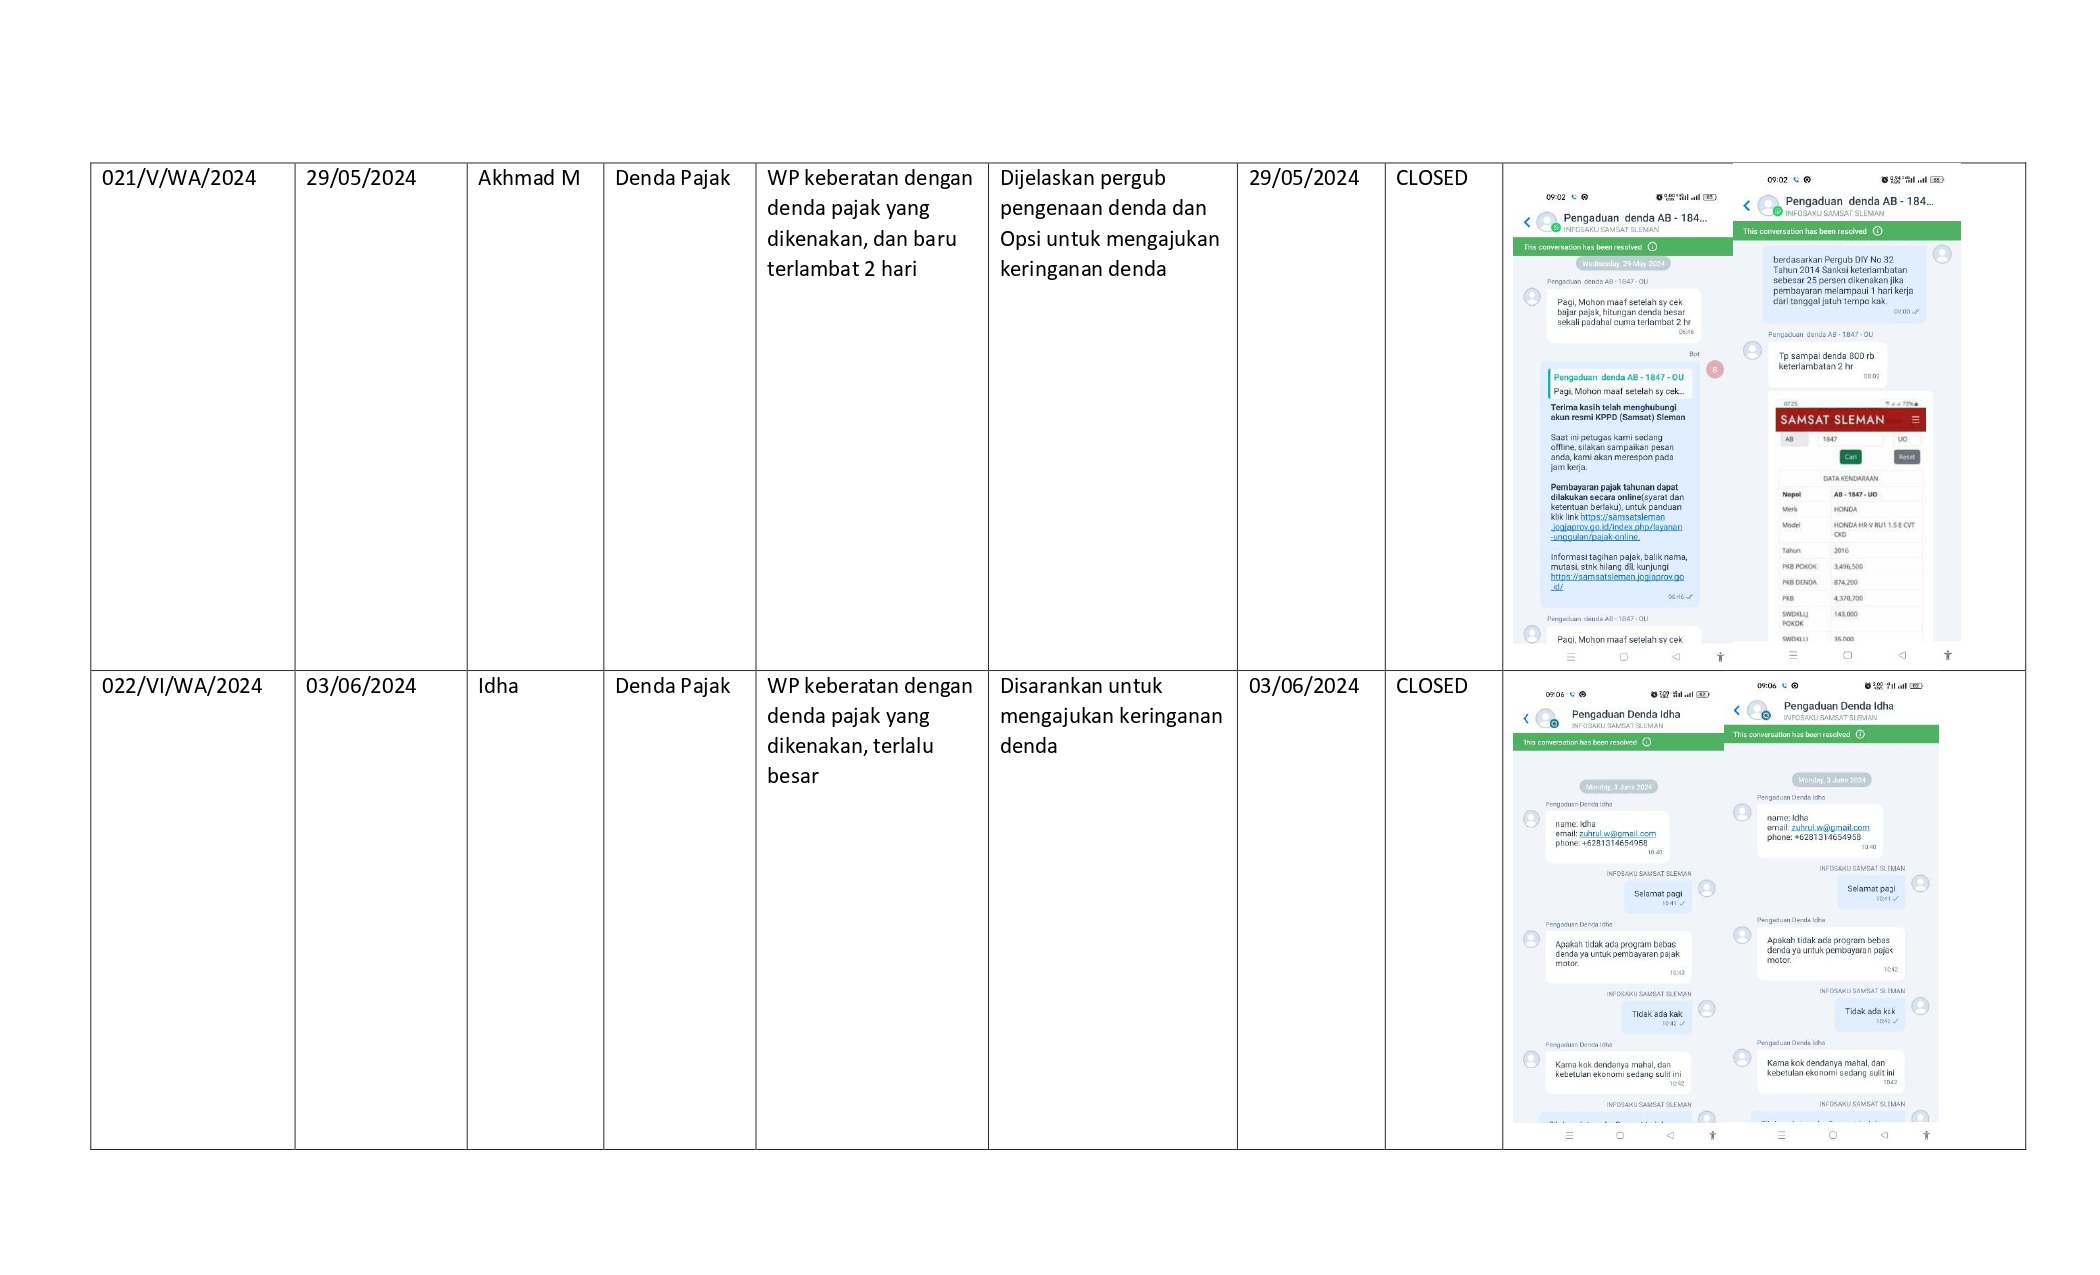Viewport: 2100px width, 1275px height.
Task: Tap triangle back nav icon, right AB-184 screenshot
Action: pos(1902,655)
